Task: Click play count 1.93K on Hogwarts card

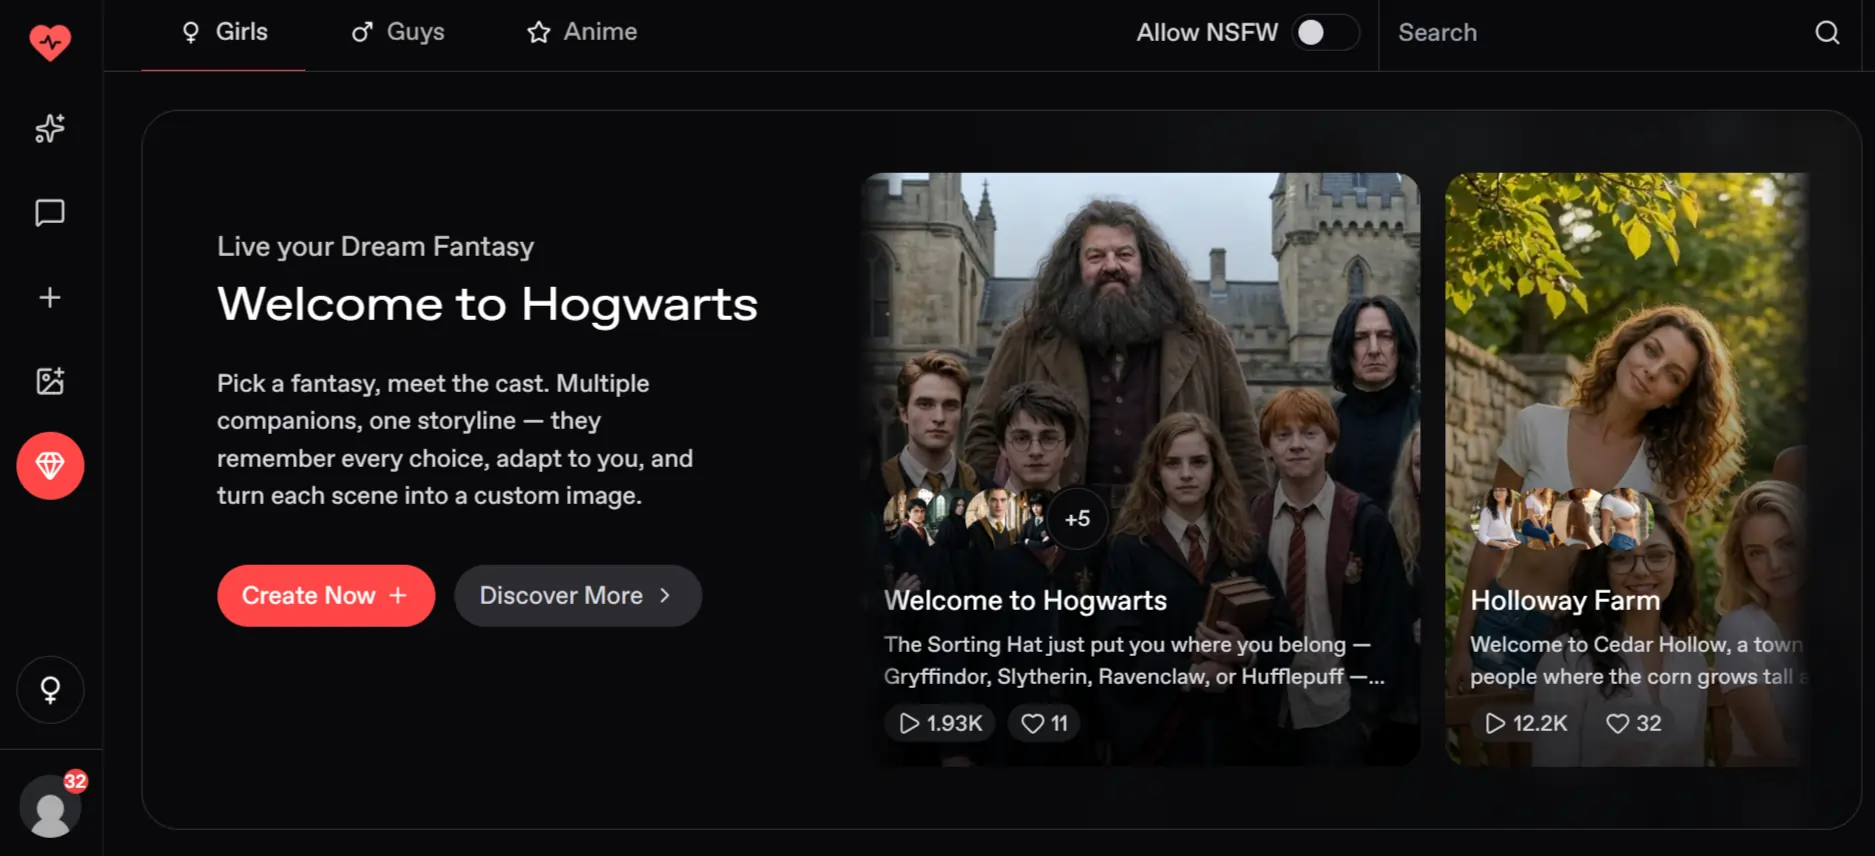Action: point(940,723)
